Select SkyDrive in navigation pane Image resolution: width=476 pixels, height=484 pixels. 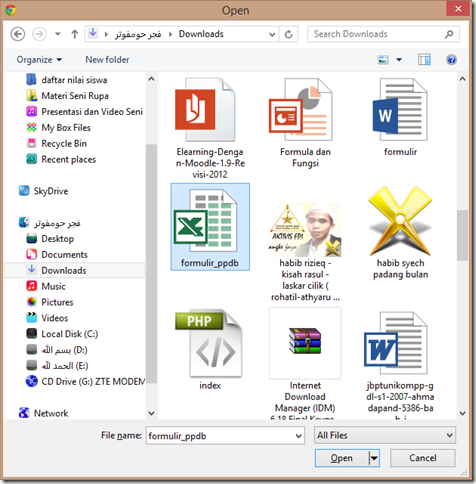[x=43, y=191]
